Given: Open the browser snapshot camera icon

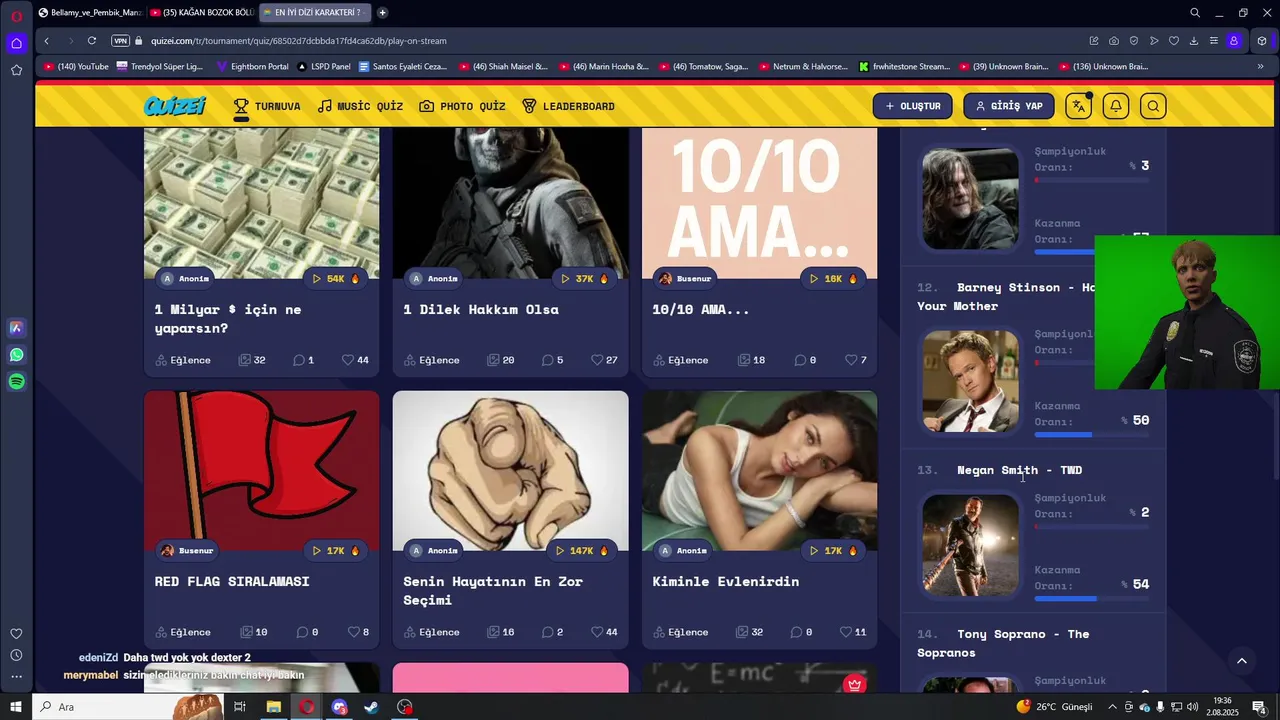Looking at the screenshot, I should [1114, 41].
